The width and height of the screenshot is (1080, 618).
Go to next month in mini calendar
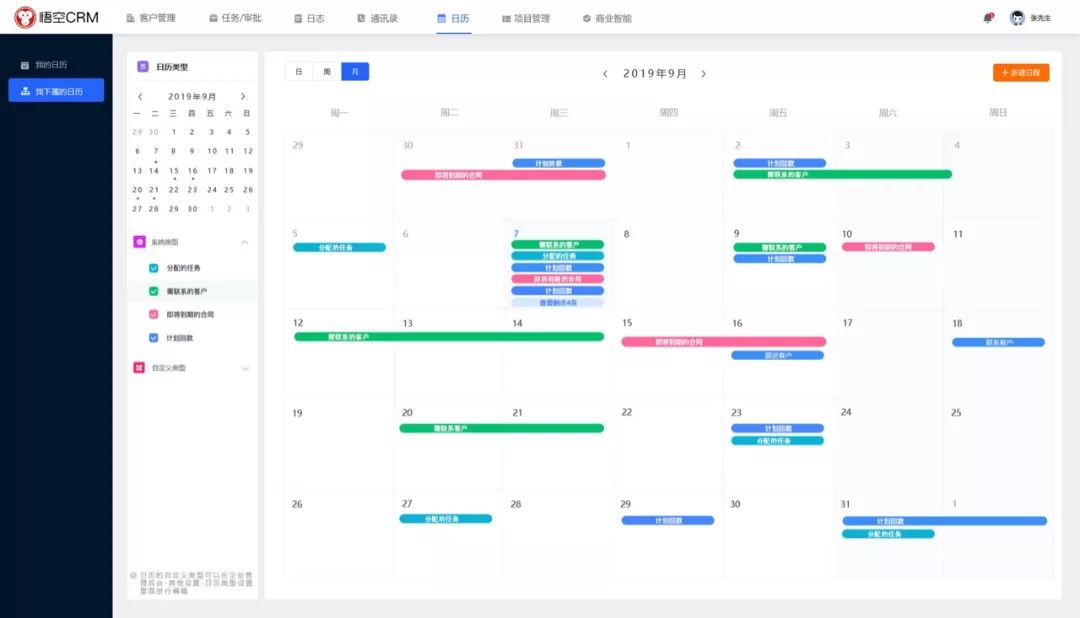[x=242, y=96]
